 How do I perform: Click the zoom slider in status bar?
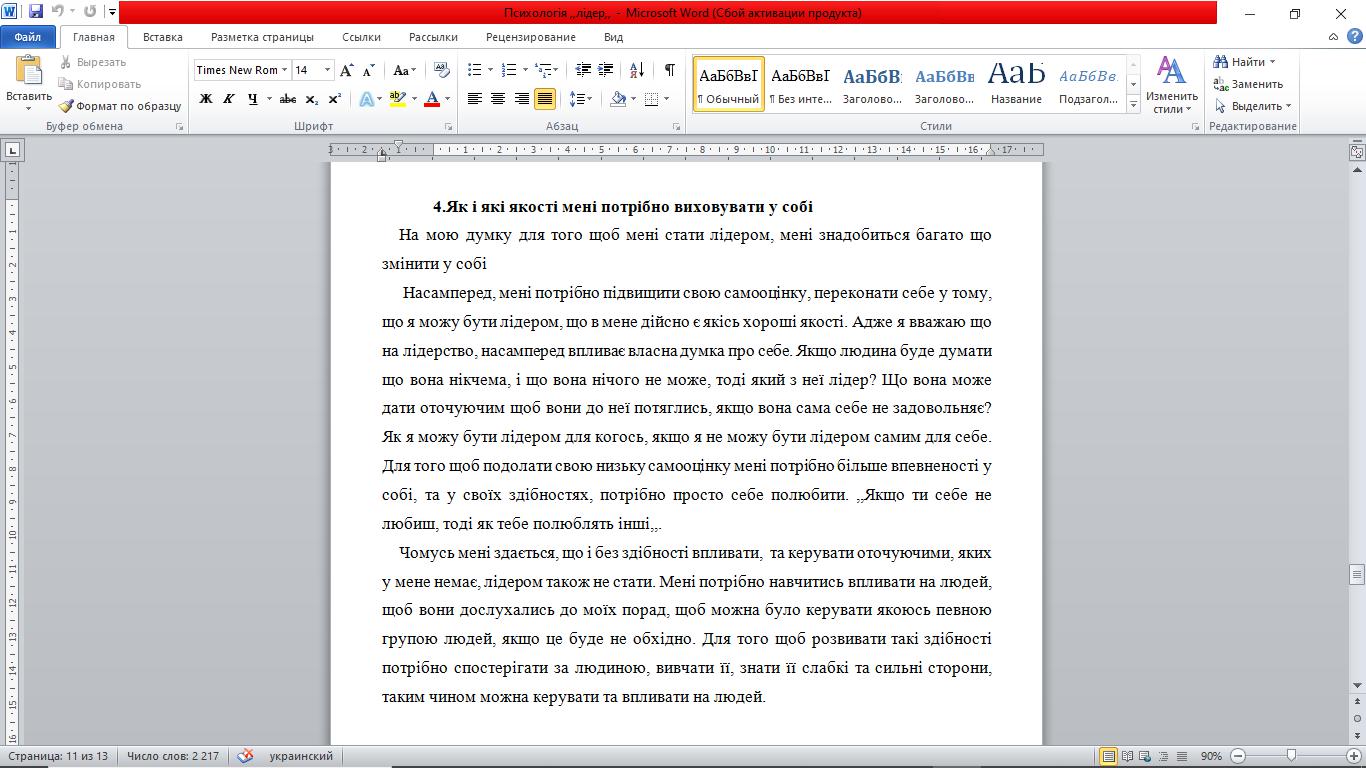point(1292,756)
